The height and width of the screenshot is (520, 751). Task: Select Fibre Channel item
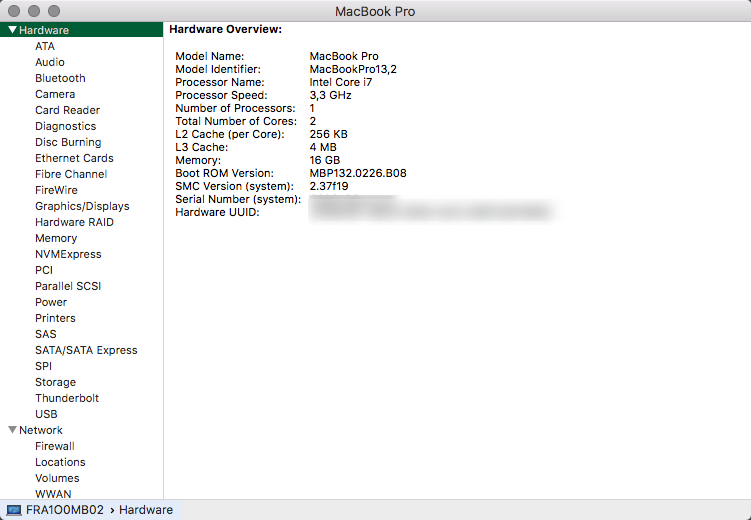point(71,174)
